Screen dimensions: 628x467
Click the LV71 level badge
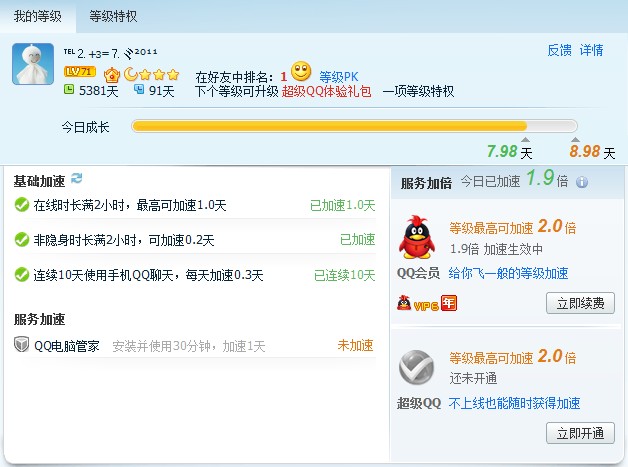pyautogui.click(x=80, y=72)
